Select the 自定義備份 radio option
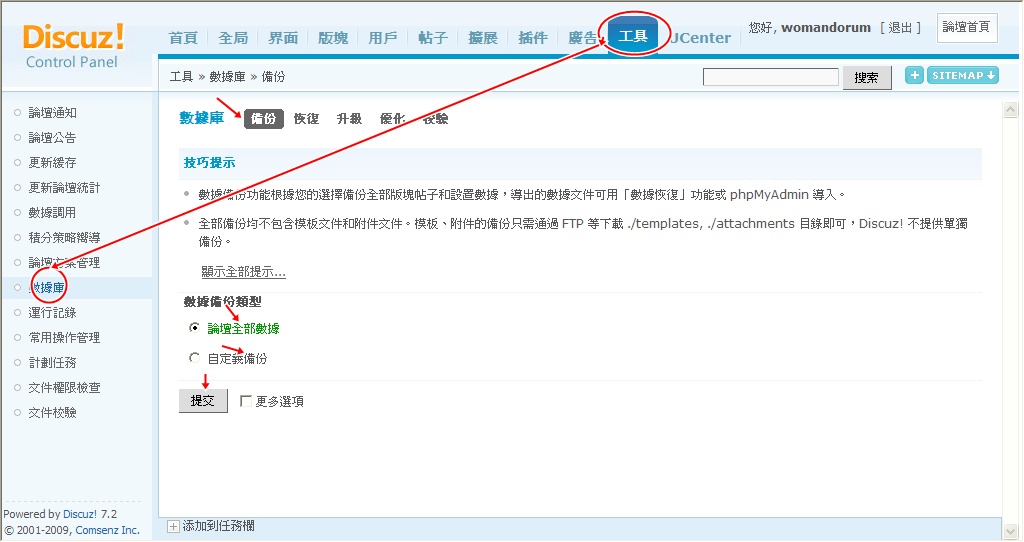Image resolution: width=1024 pixels, height=542 pixels. 194,358
